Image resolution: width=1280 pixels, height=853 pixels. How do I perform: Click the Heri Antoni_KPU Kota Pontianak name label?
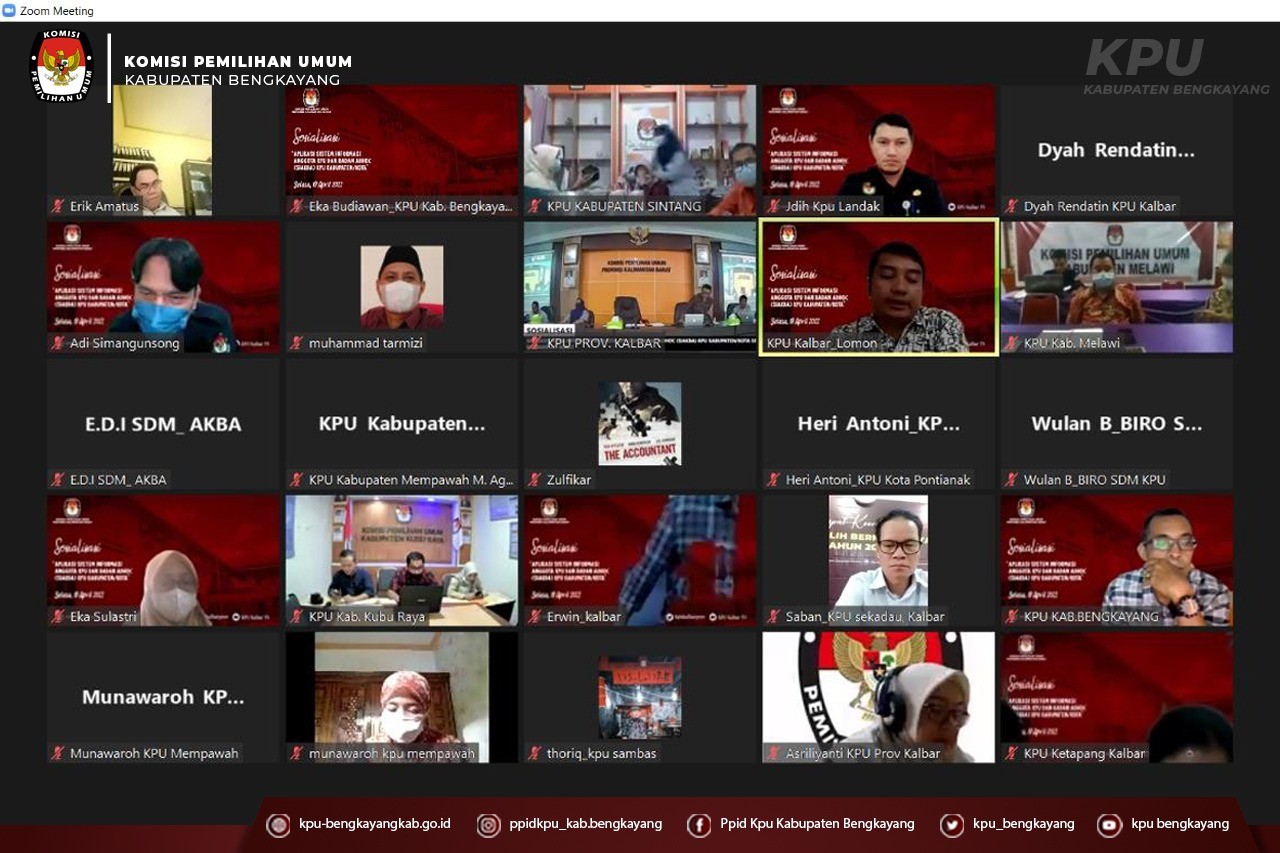[x=877, y=480]
